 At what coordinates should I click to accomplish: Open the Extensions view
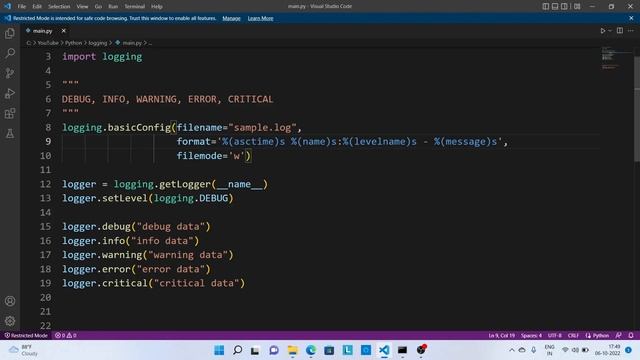click(10, 113)
